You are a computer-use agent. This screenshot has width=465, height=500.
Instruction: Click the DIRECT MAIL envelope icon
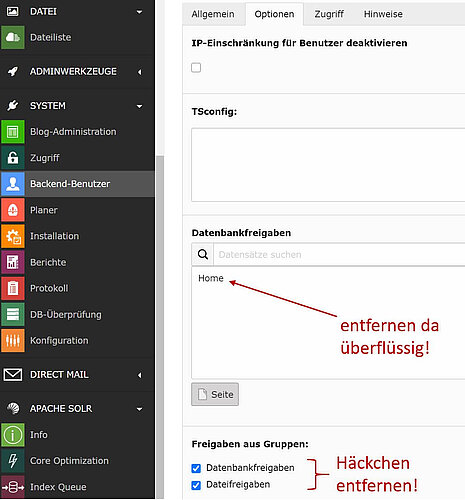pos(13,375)
